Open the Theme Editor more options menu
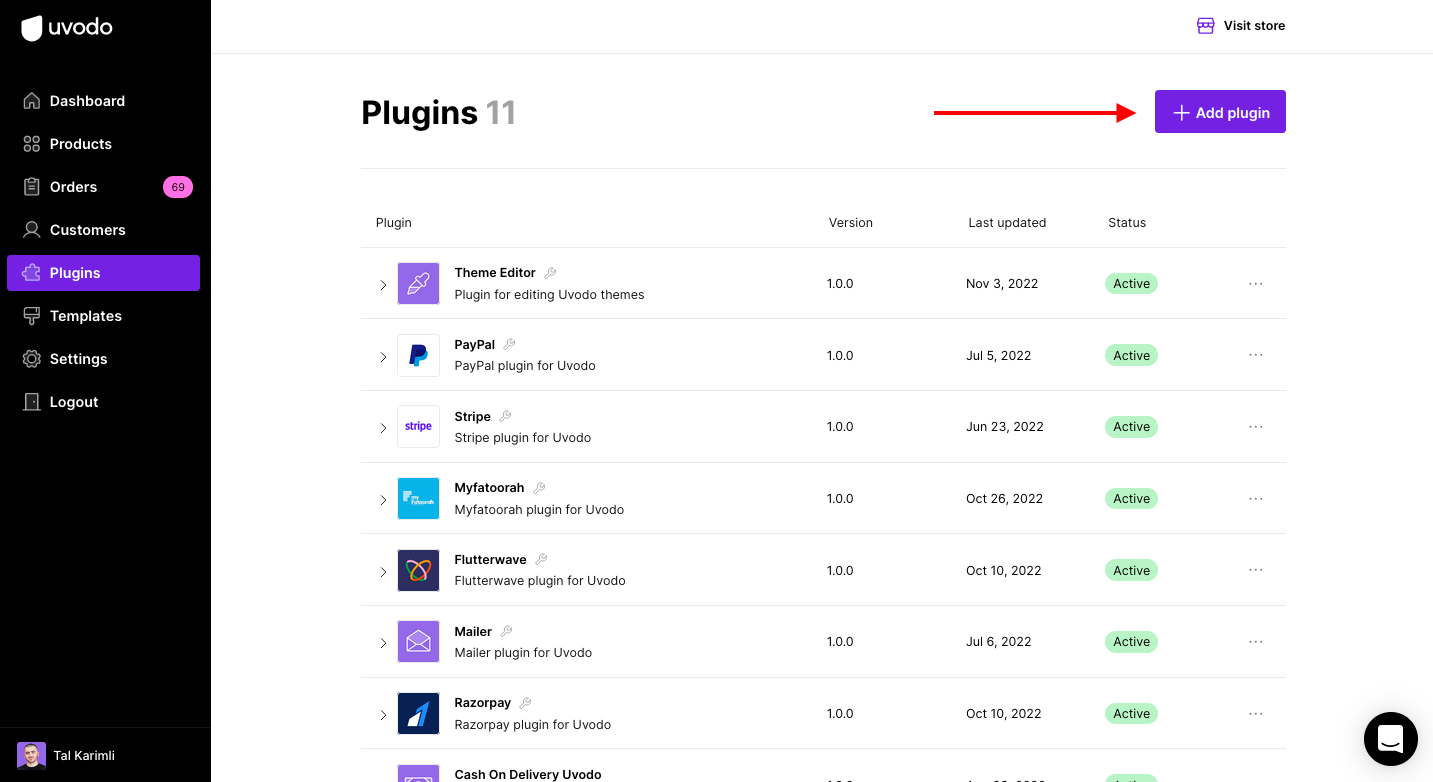Viewport: 1433px width, 782px height. [x=1256, y=283]
